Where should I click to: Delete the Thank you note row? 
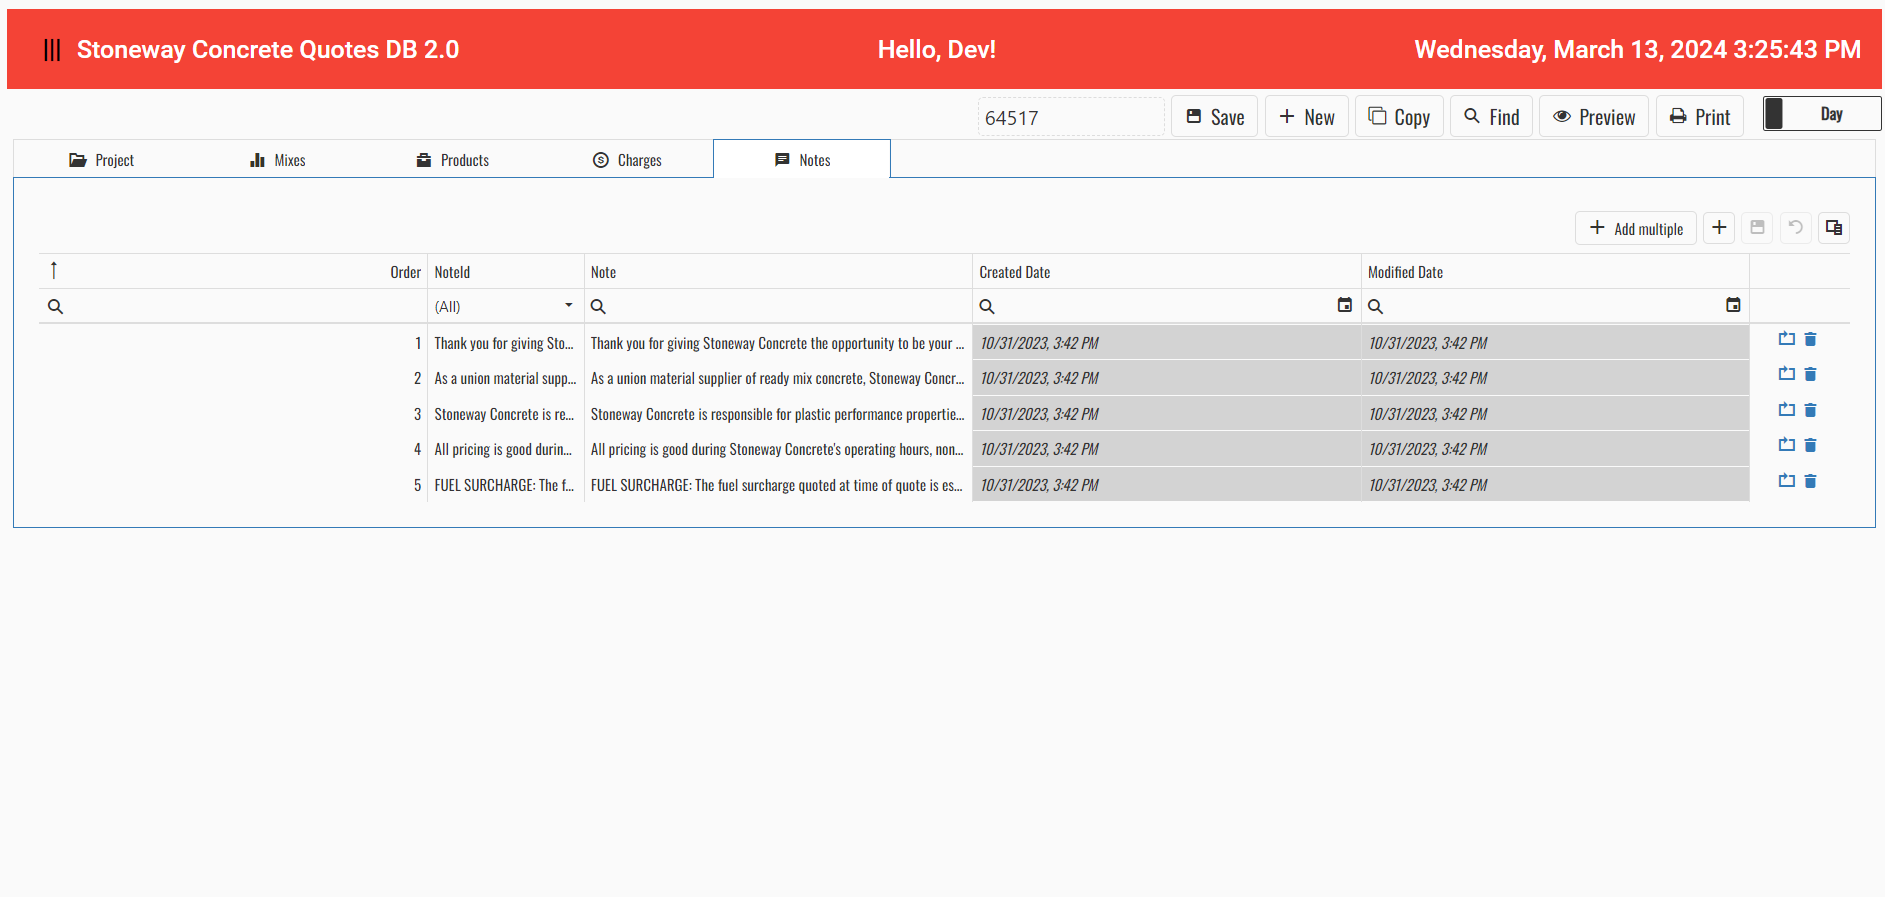1810,339
